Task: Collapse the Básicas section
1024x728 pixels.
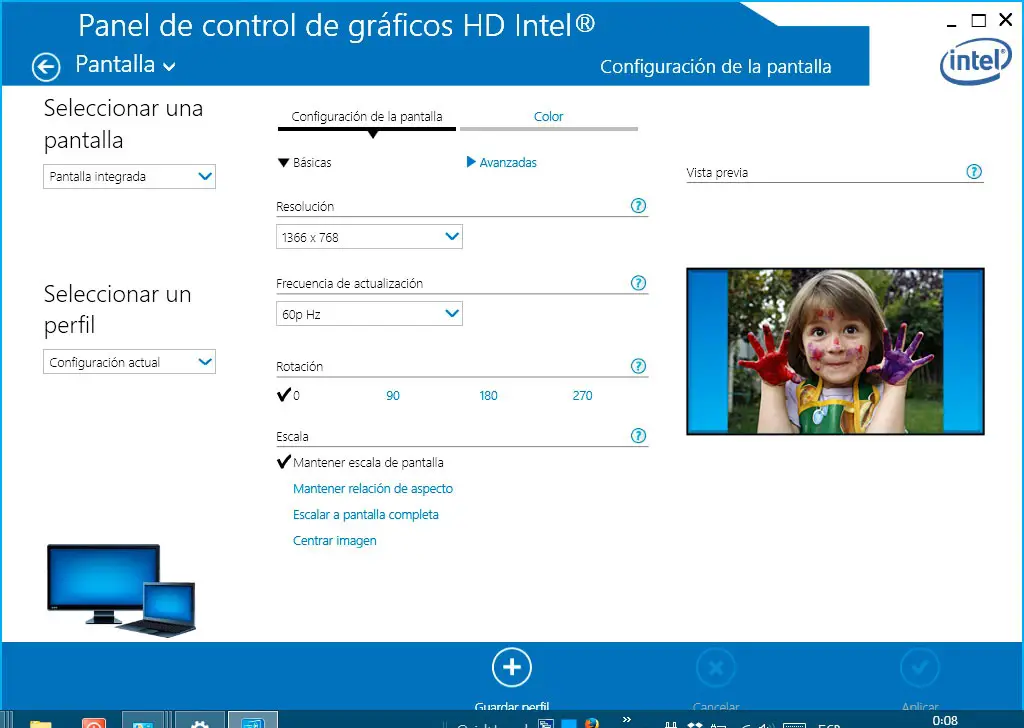Action: (x=304, y=163)
